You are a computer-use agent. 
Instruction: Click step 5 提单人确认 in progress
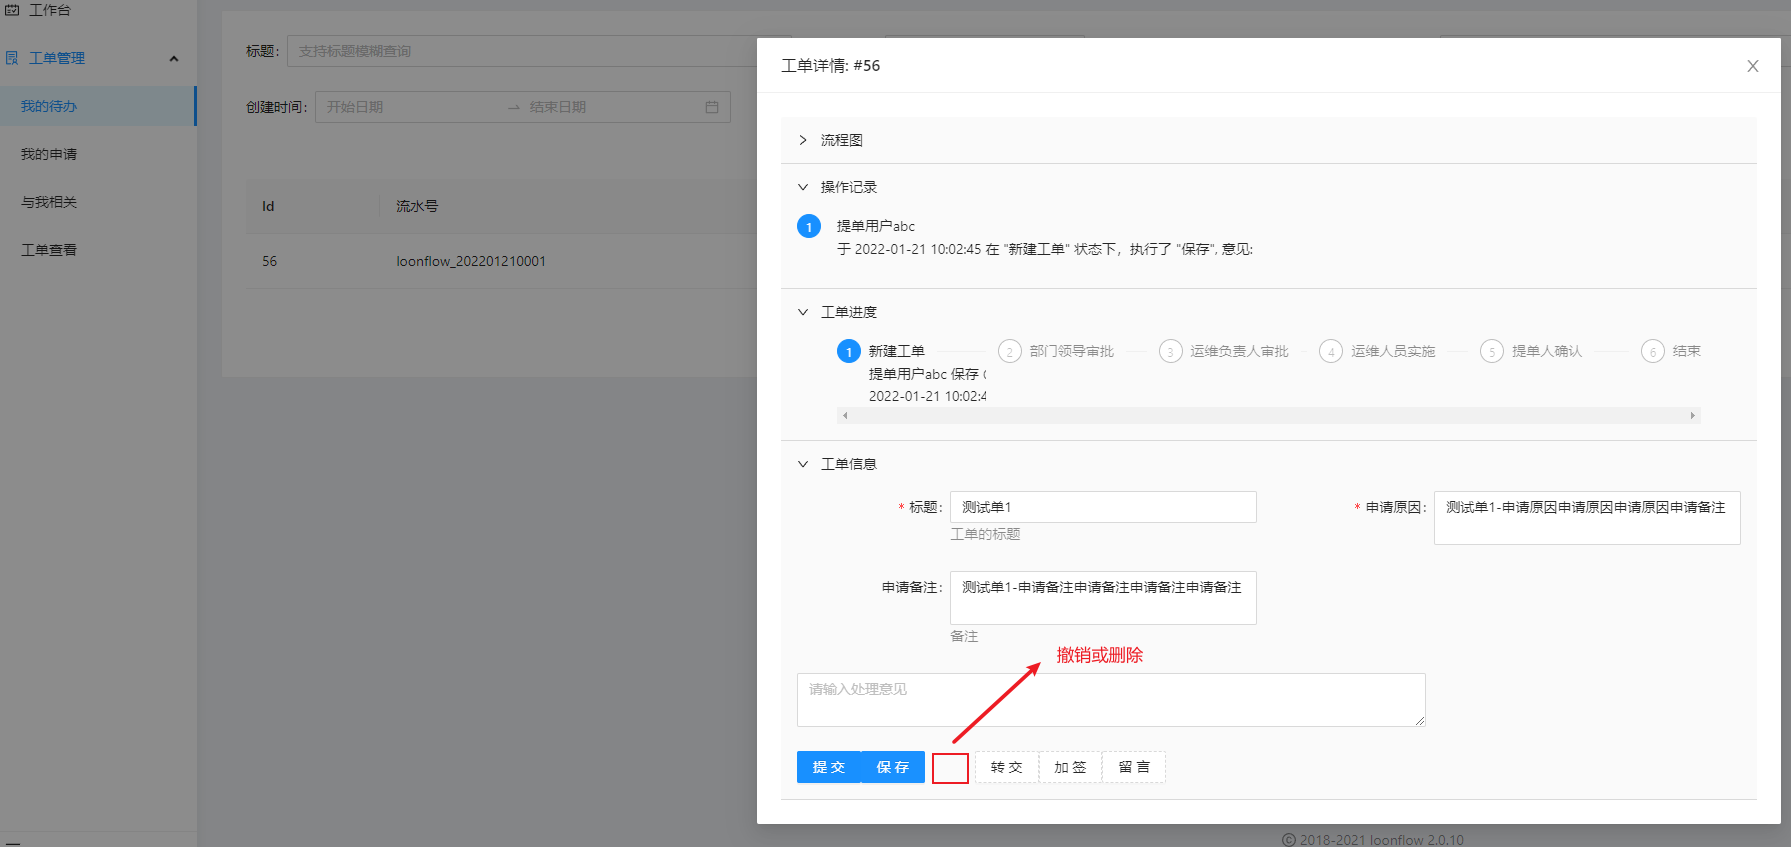[1532, 351]
